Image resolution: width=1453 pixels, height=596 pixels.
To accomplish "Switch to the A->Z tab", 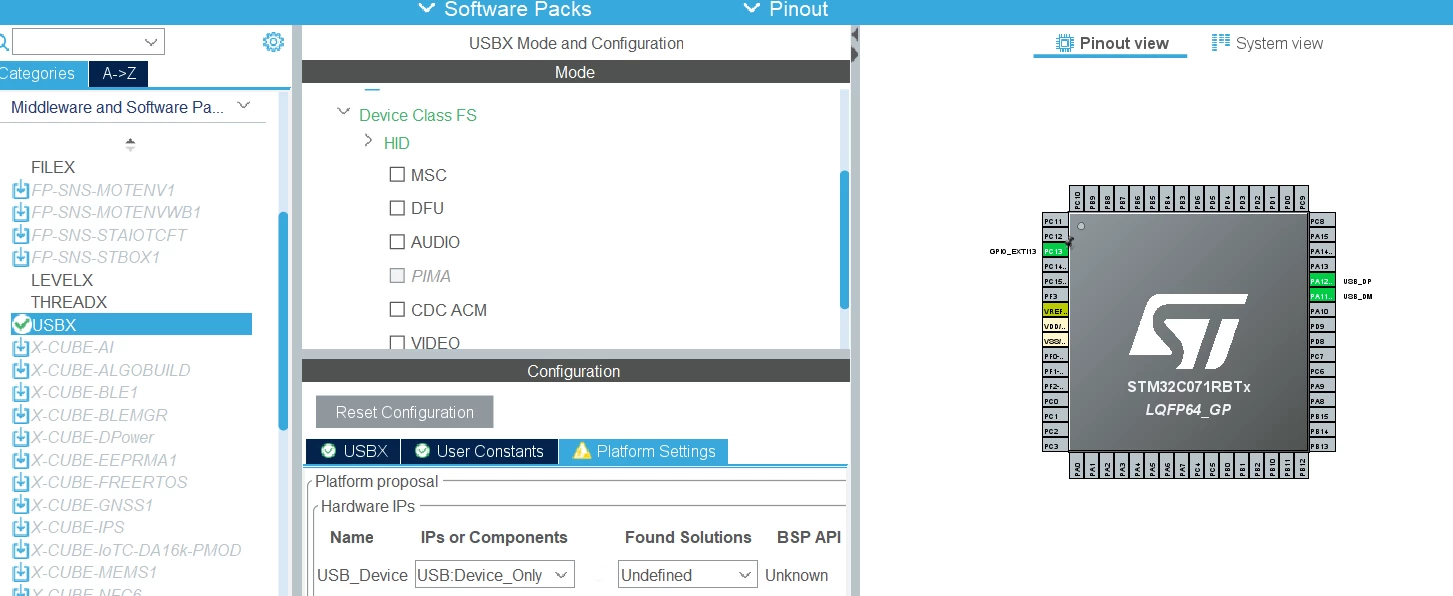I will point(119,74).
